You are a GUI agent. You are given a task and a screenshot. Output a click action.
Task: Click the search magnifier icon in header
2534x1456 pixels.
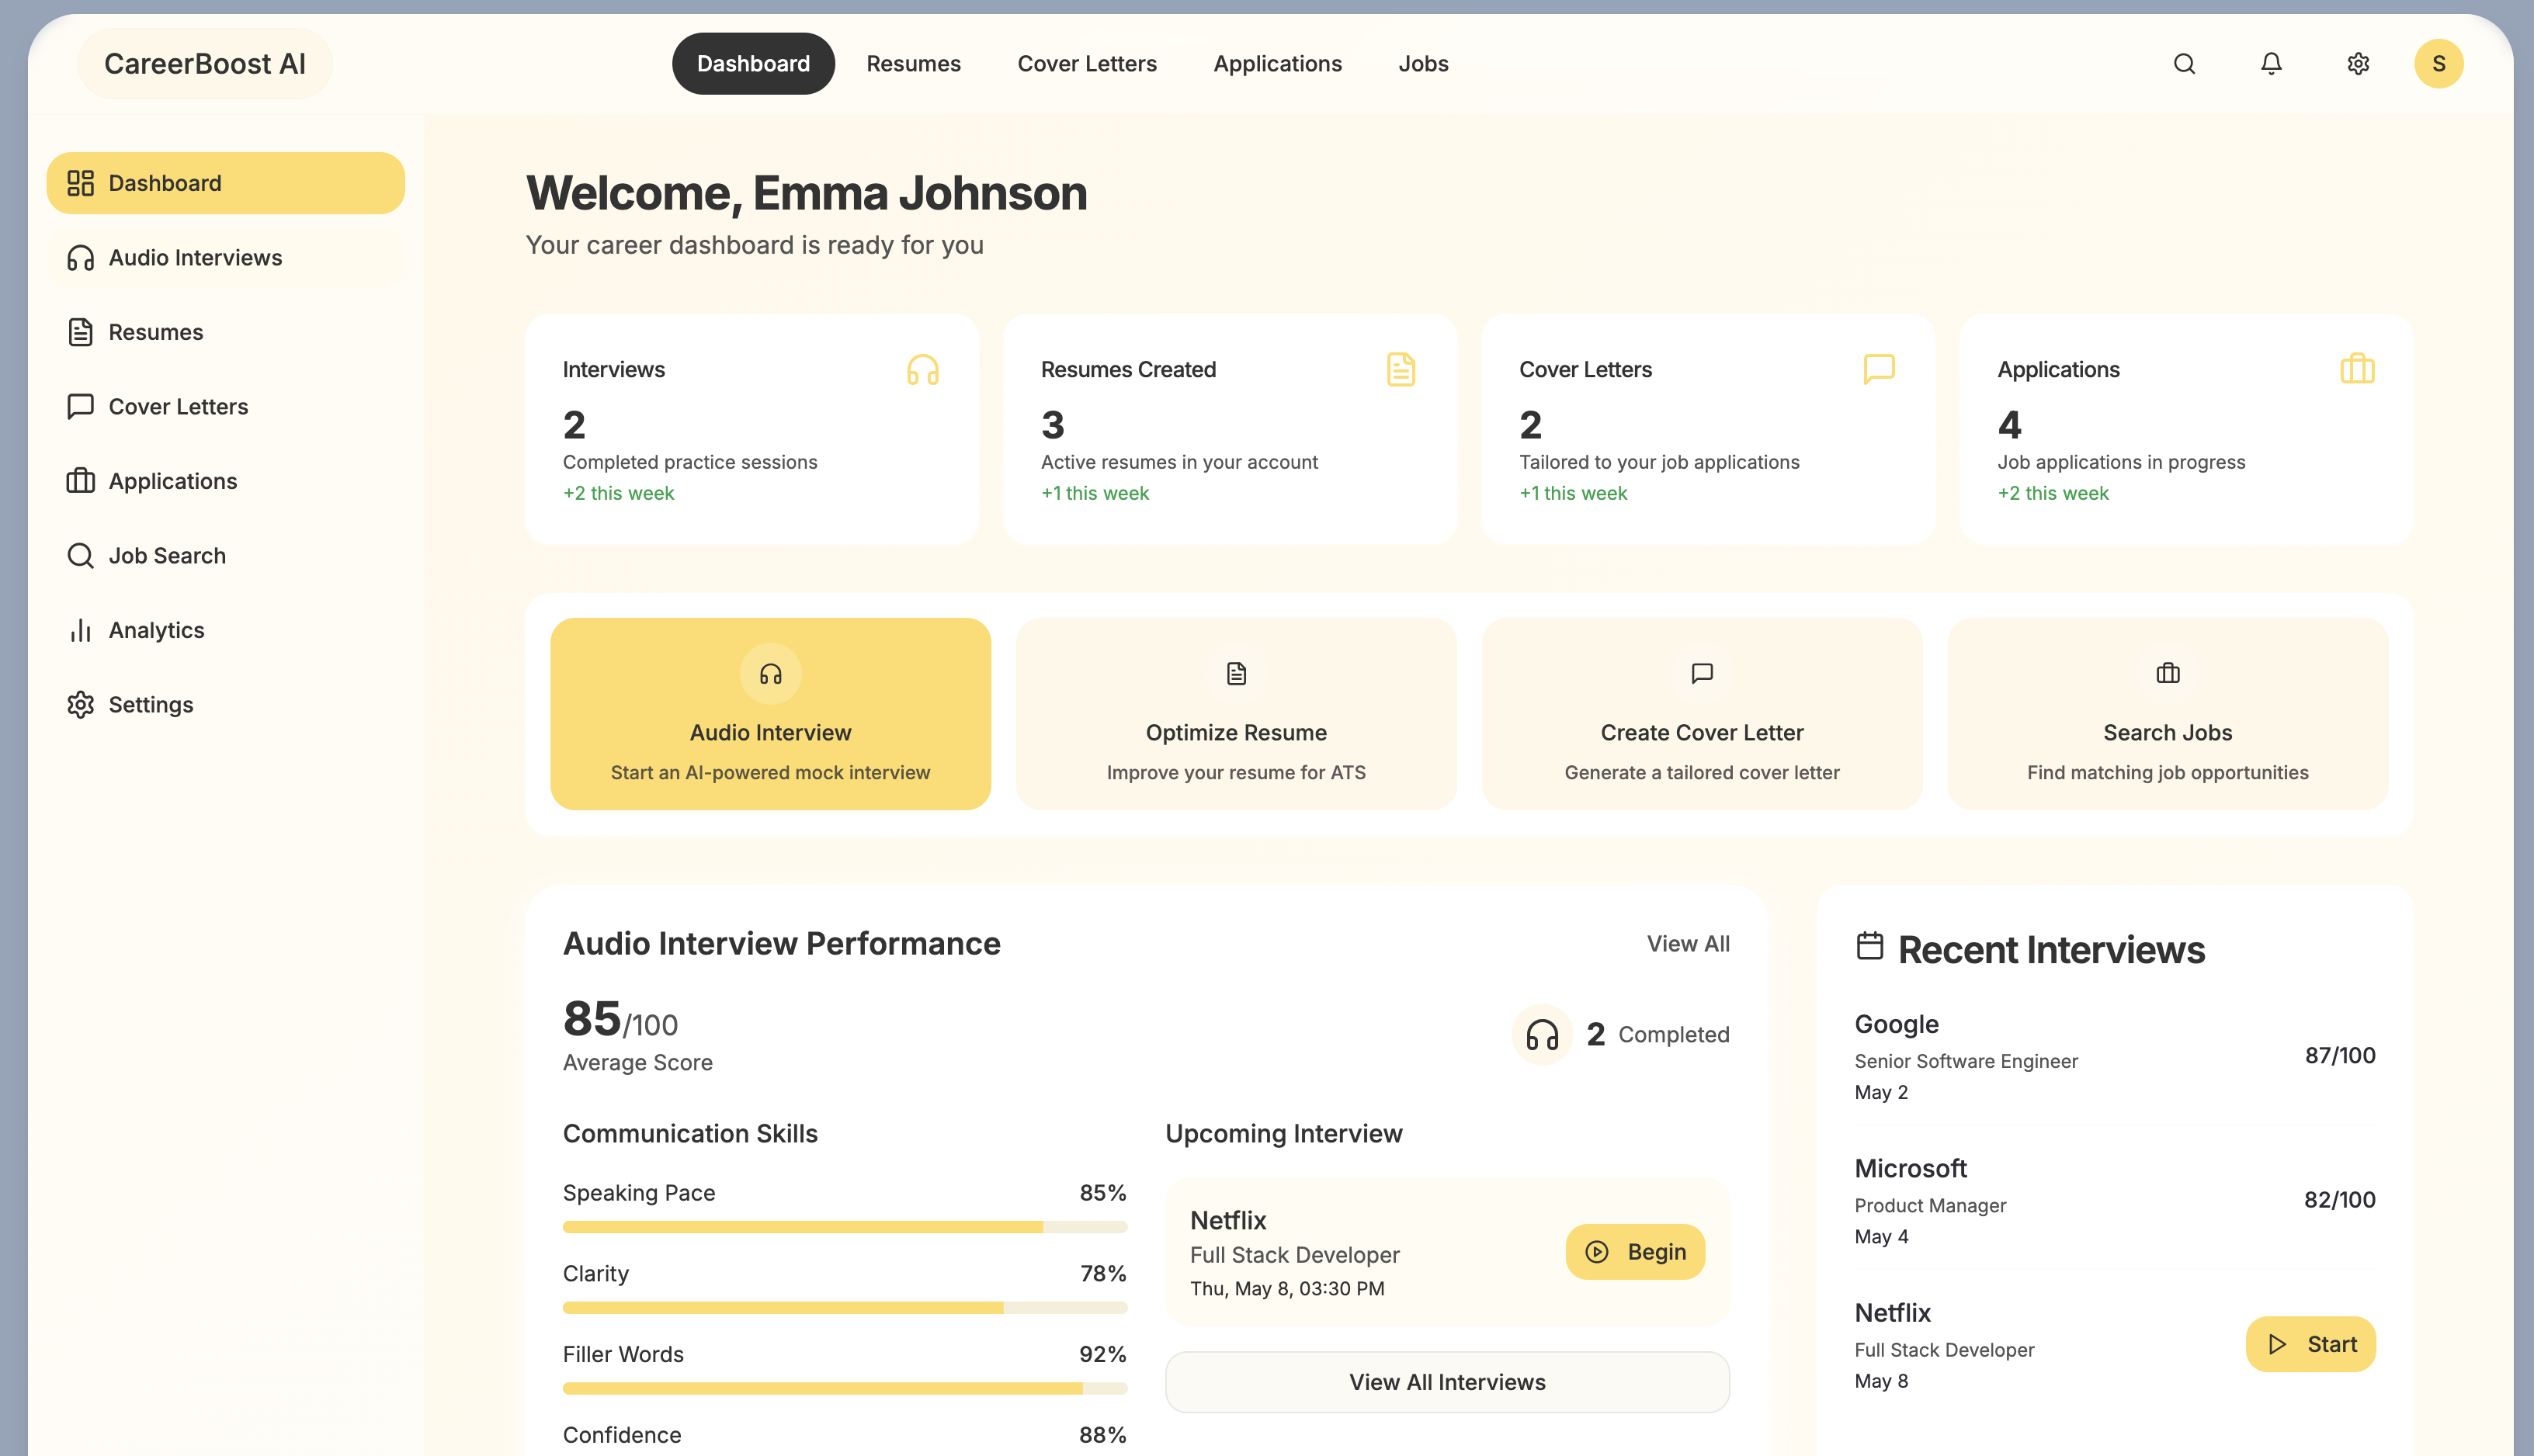(x=2184, y=64)
